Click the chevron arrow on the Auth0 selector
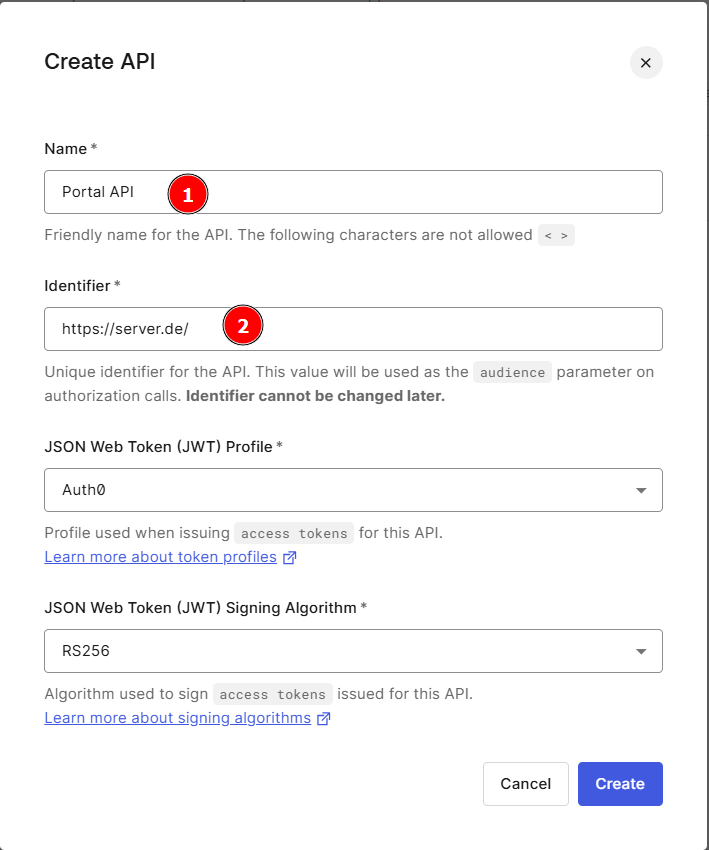The height and width of the screenshot is (850, 709). click(x=641, y=490)
